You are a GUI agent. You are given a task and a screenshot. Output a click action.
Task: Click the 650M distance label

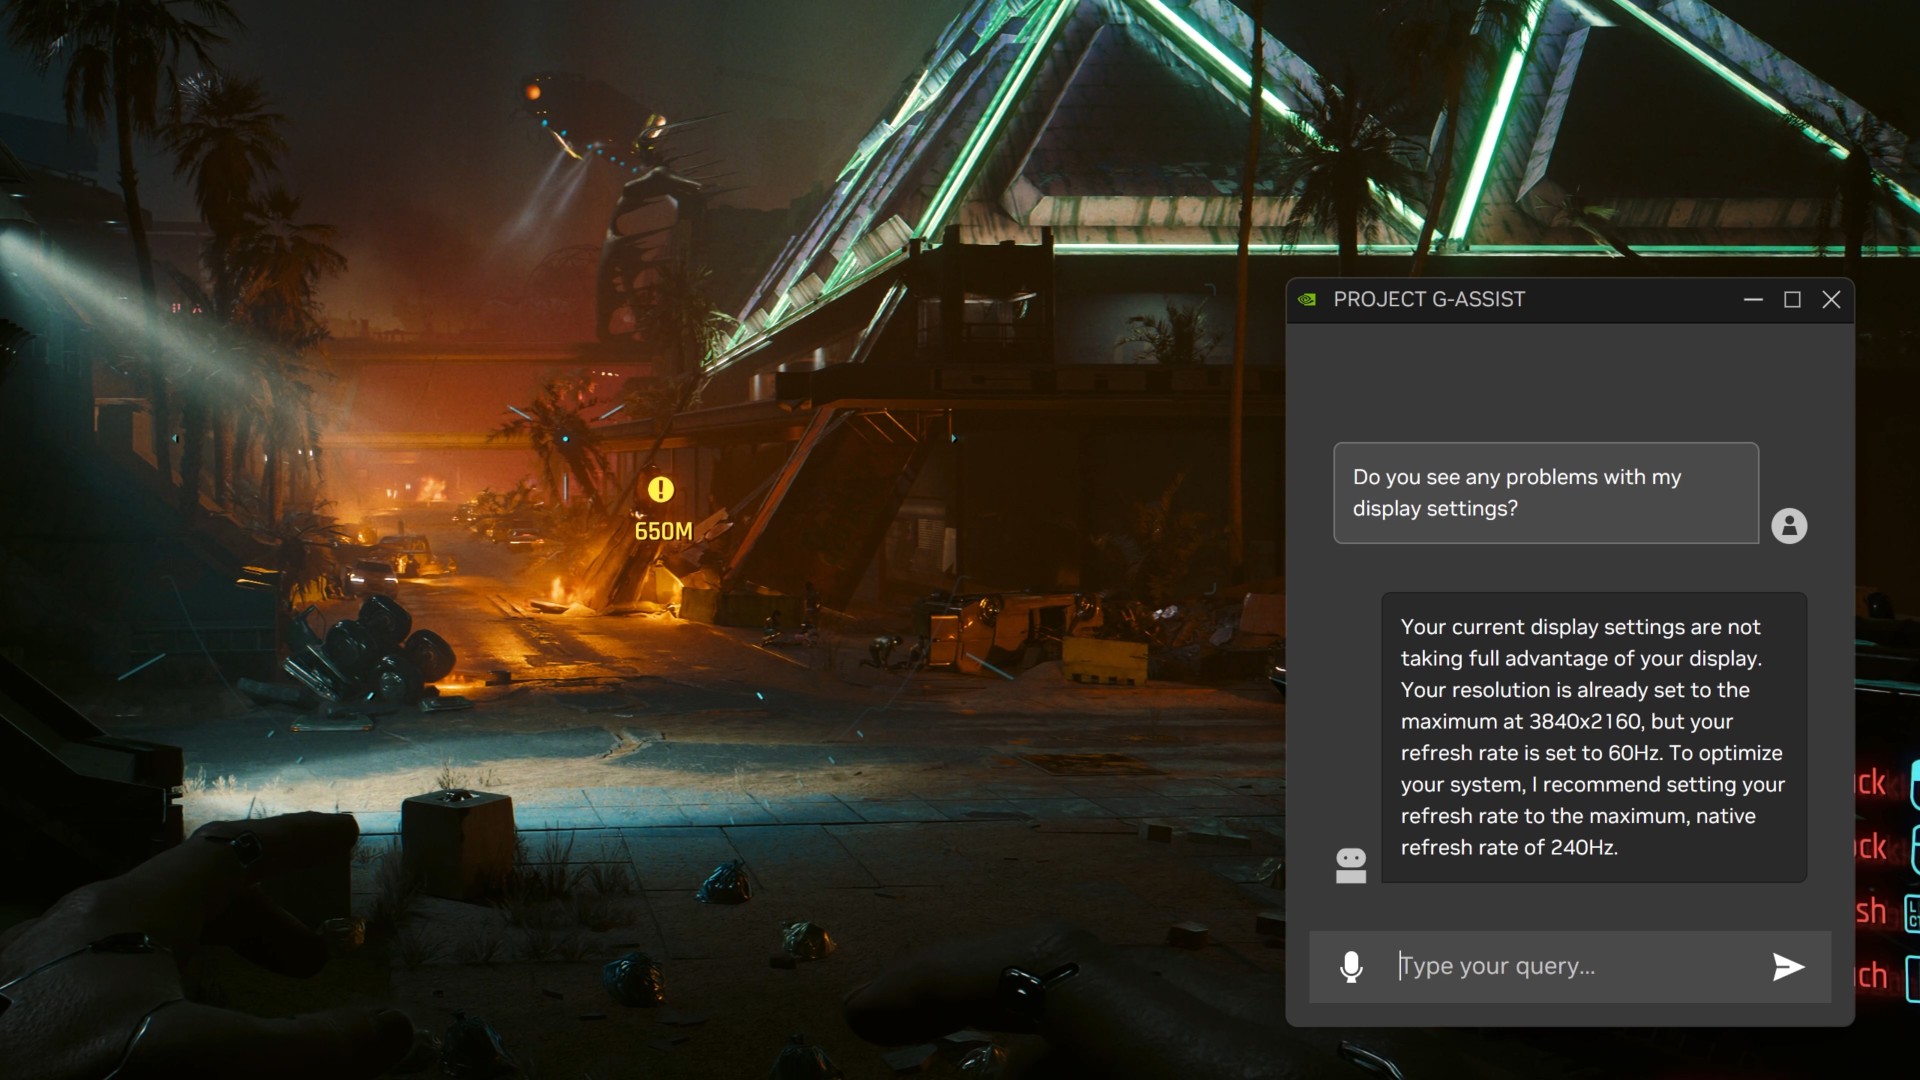[x=663, y=531]
